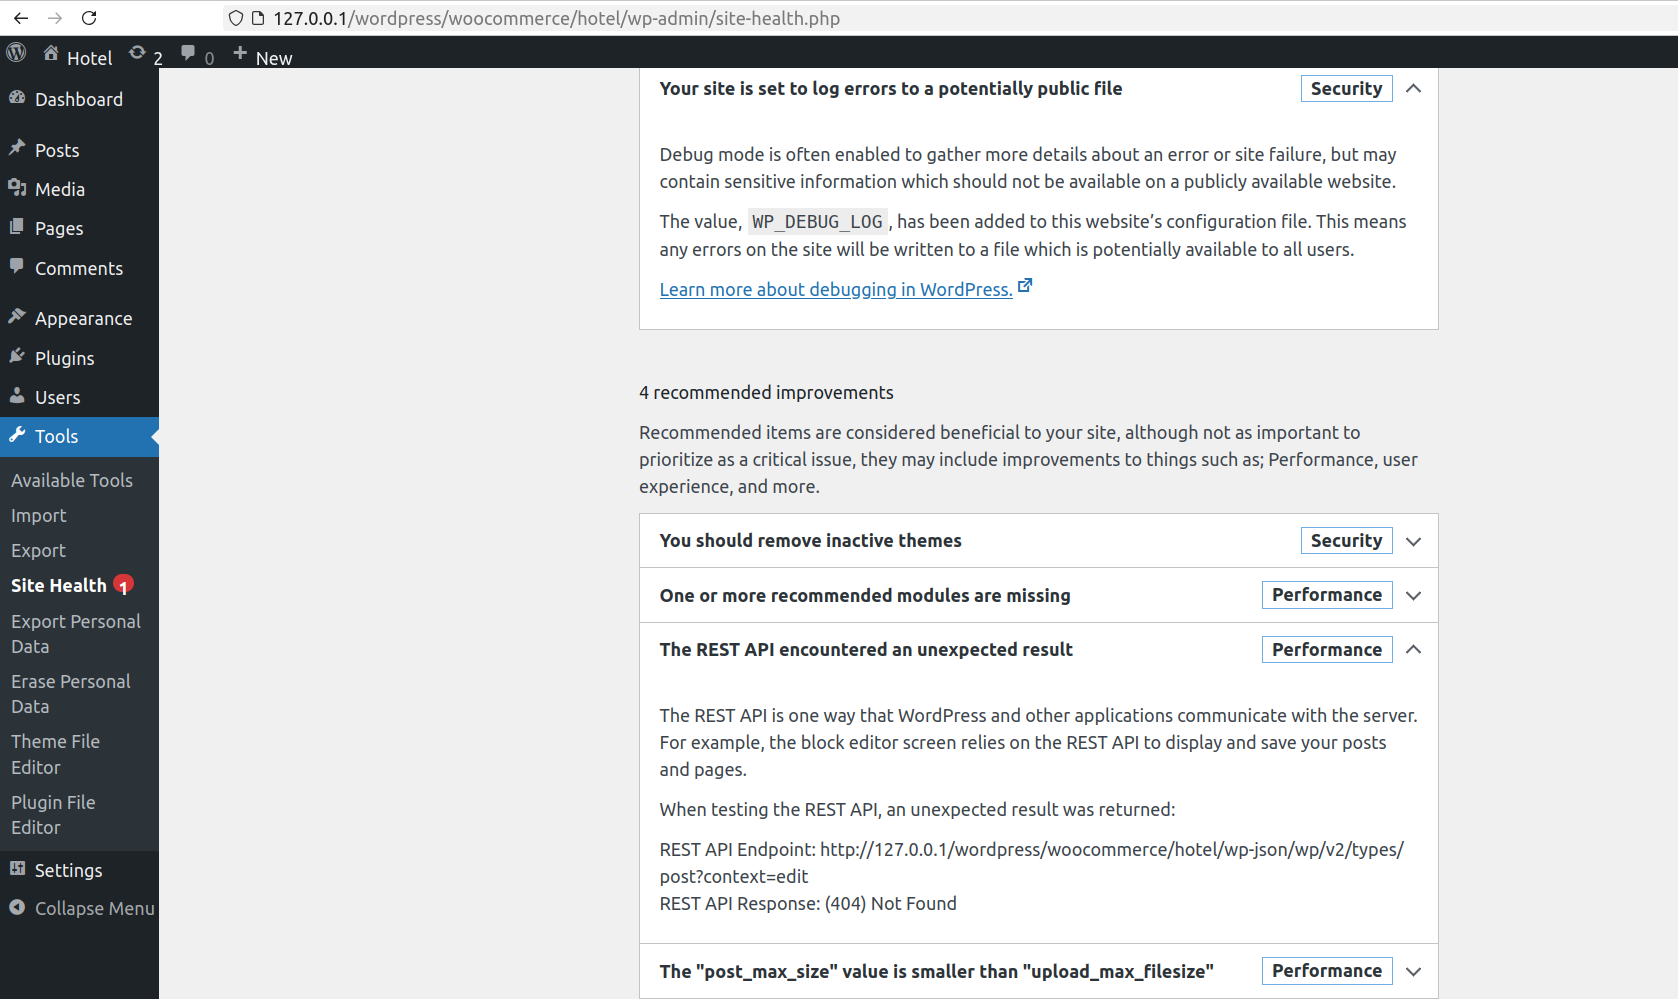Screen dimensions: 1678x999
Task: Open the Import submenu item
Action: (x=39, y=515)
